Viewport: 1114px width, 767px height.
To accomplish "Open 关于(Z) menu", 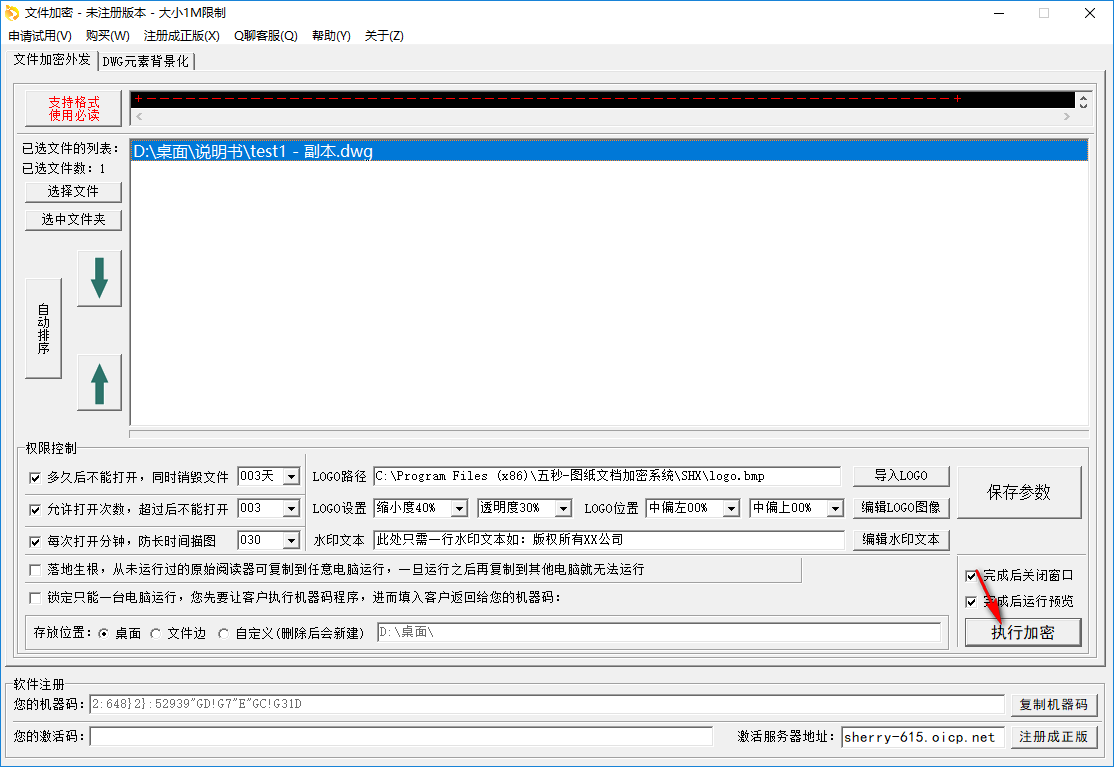I will pyautogui.click(x=384, y=36).
